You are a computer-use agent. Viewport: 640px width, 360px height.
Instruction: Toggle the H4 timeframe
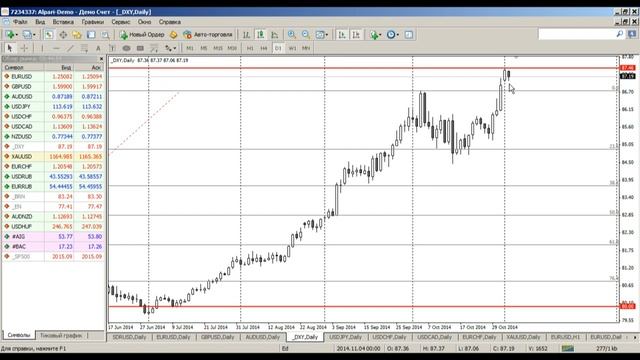[x=264, y=48]
